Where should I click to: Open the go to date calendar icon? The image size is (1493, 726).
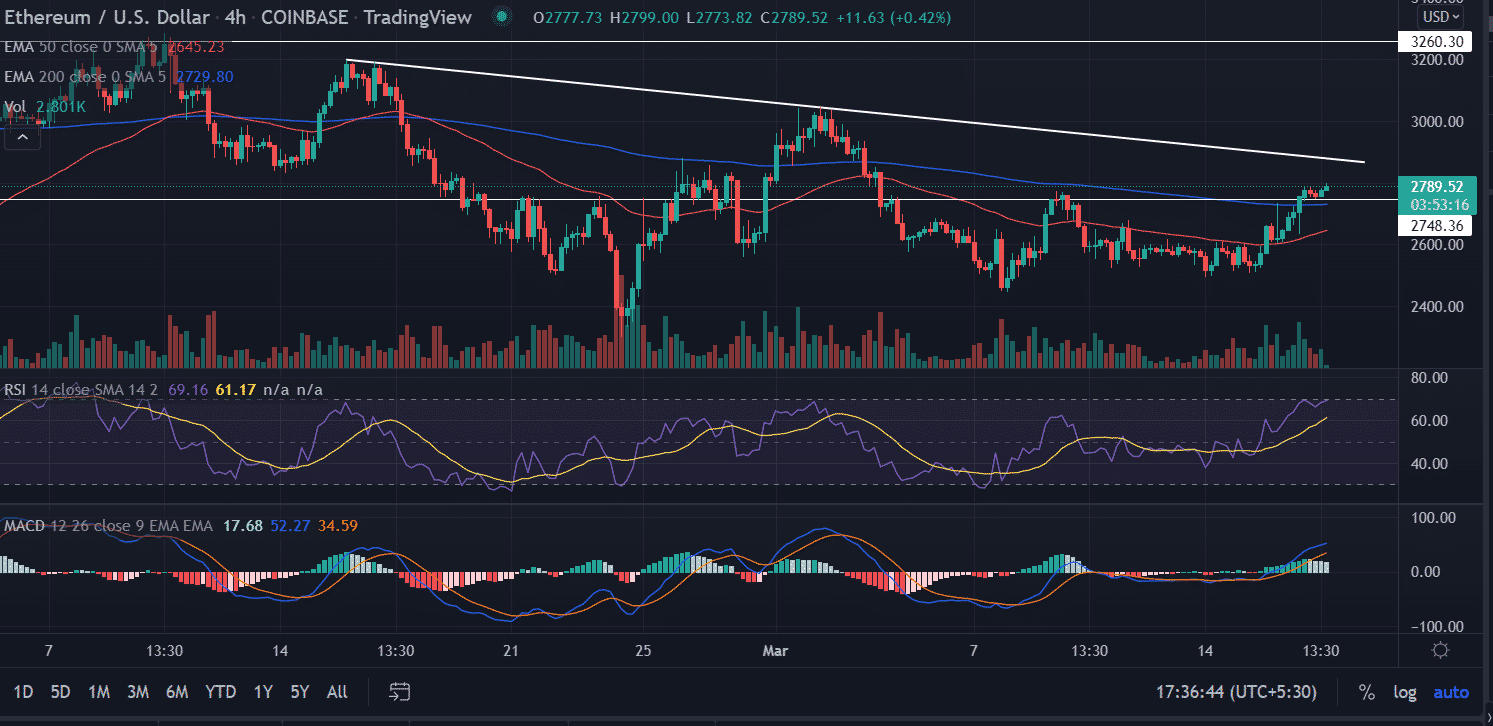pyautogui.click(x=400, y=691)
